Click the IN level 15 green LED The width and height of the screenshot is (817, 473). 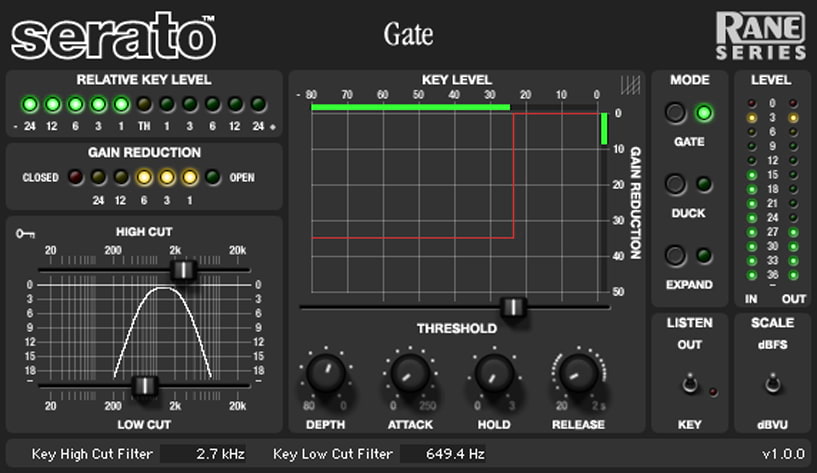751,175
